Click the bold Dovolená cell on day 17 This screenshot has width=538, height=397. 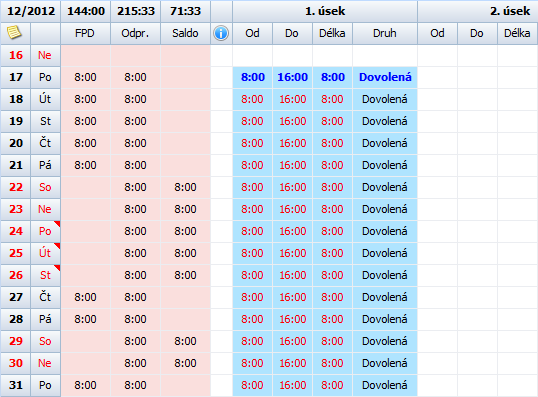[385, 77]
